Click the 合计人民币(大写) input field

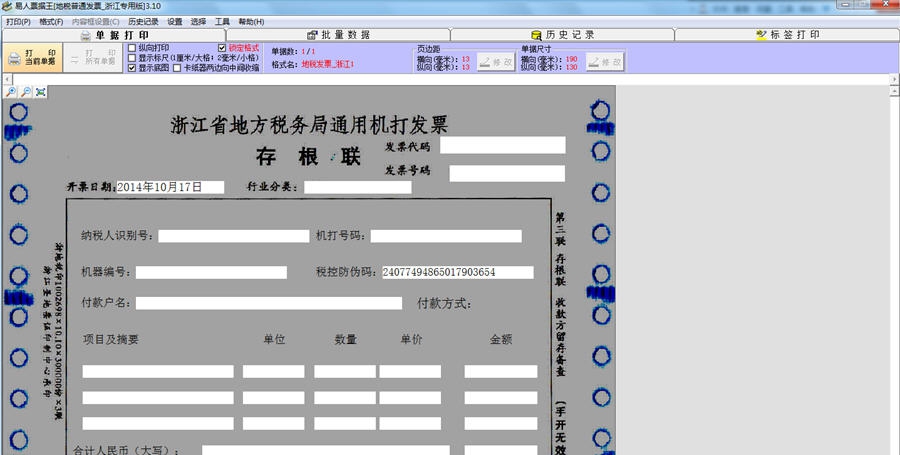tap(325, 450)
